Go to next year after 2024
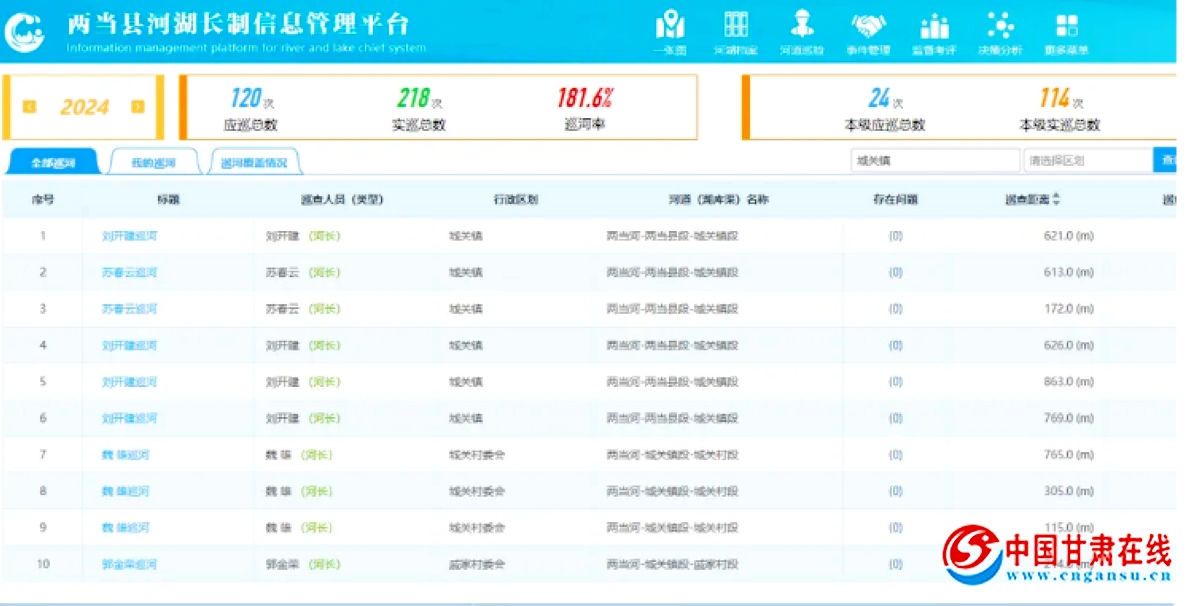 pyautogui.click(x=138, y=107)
